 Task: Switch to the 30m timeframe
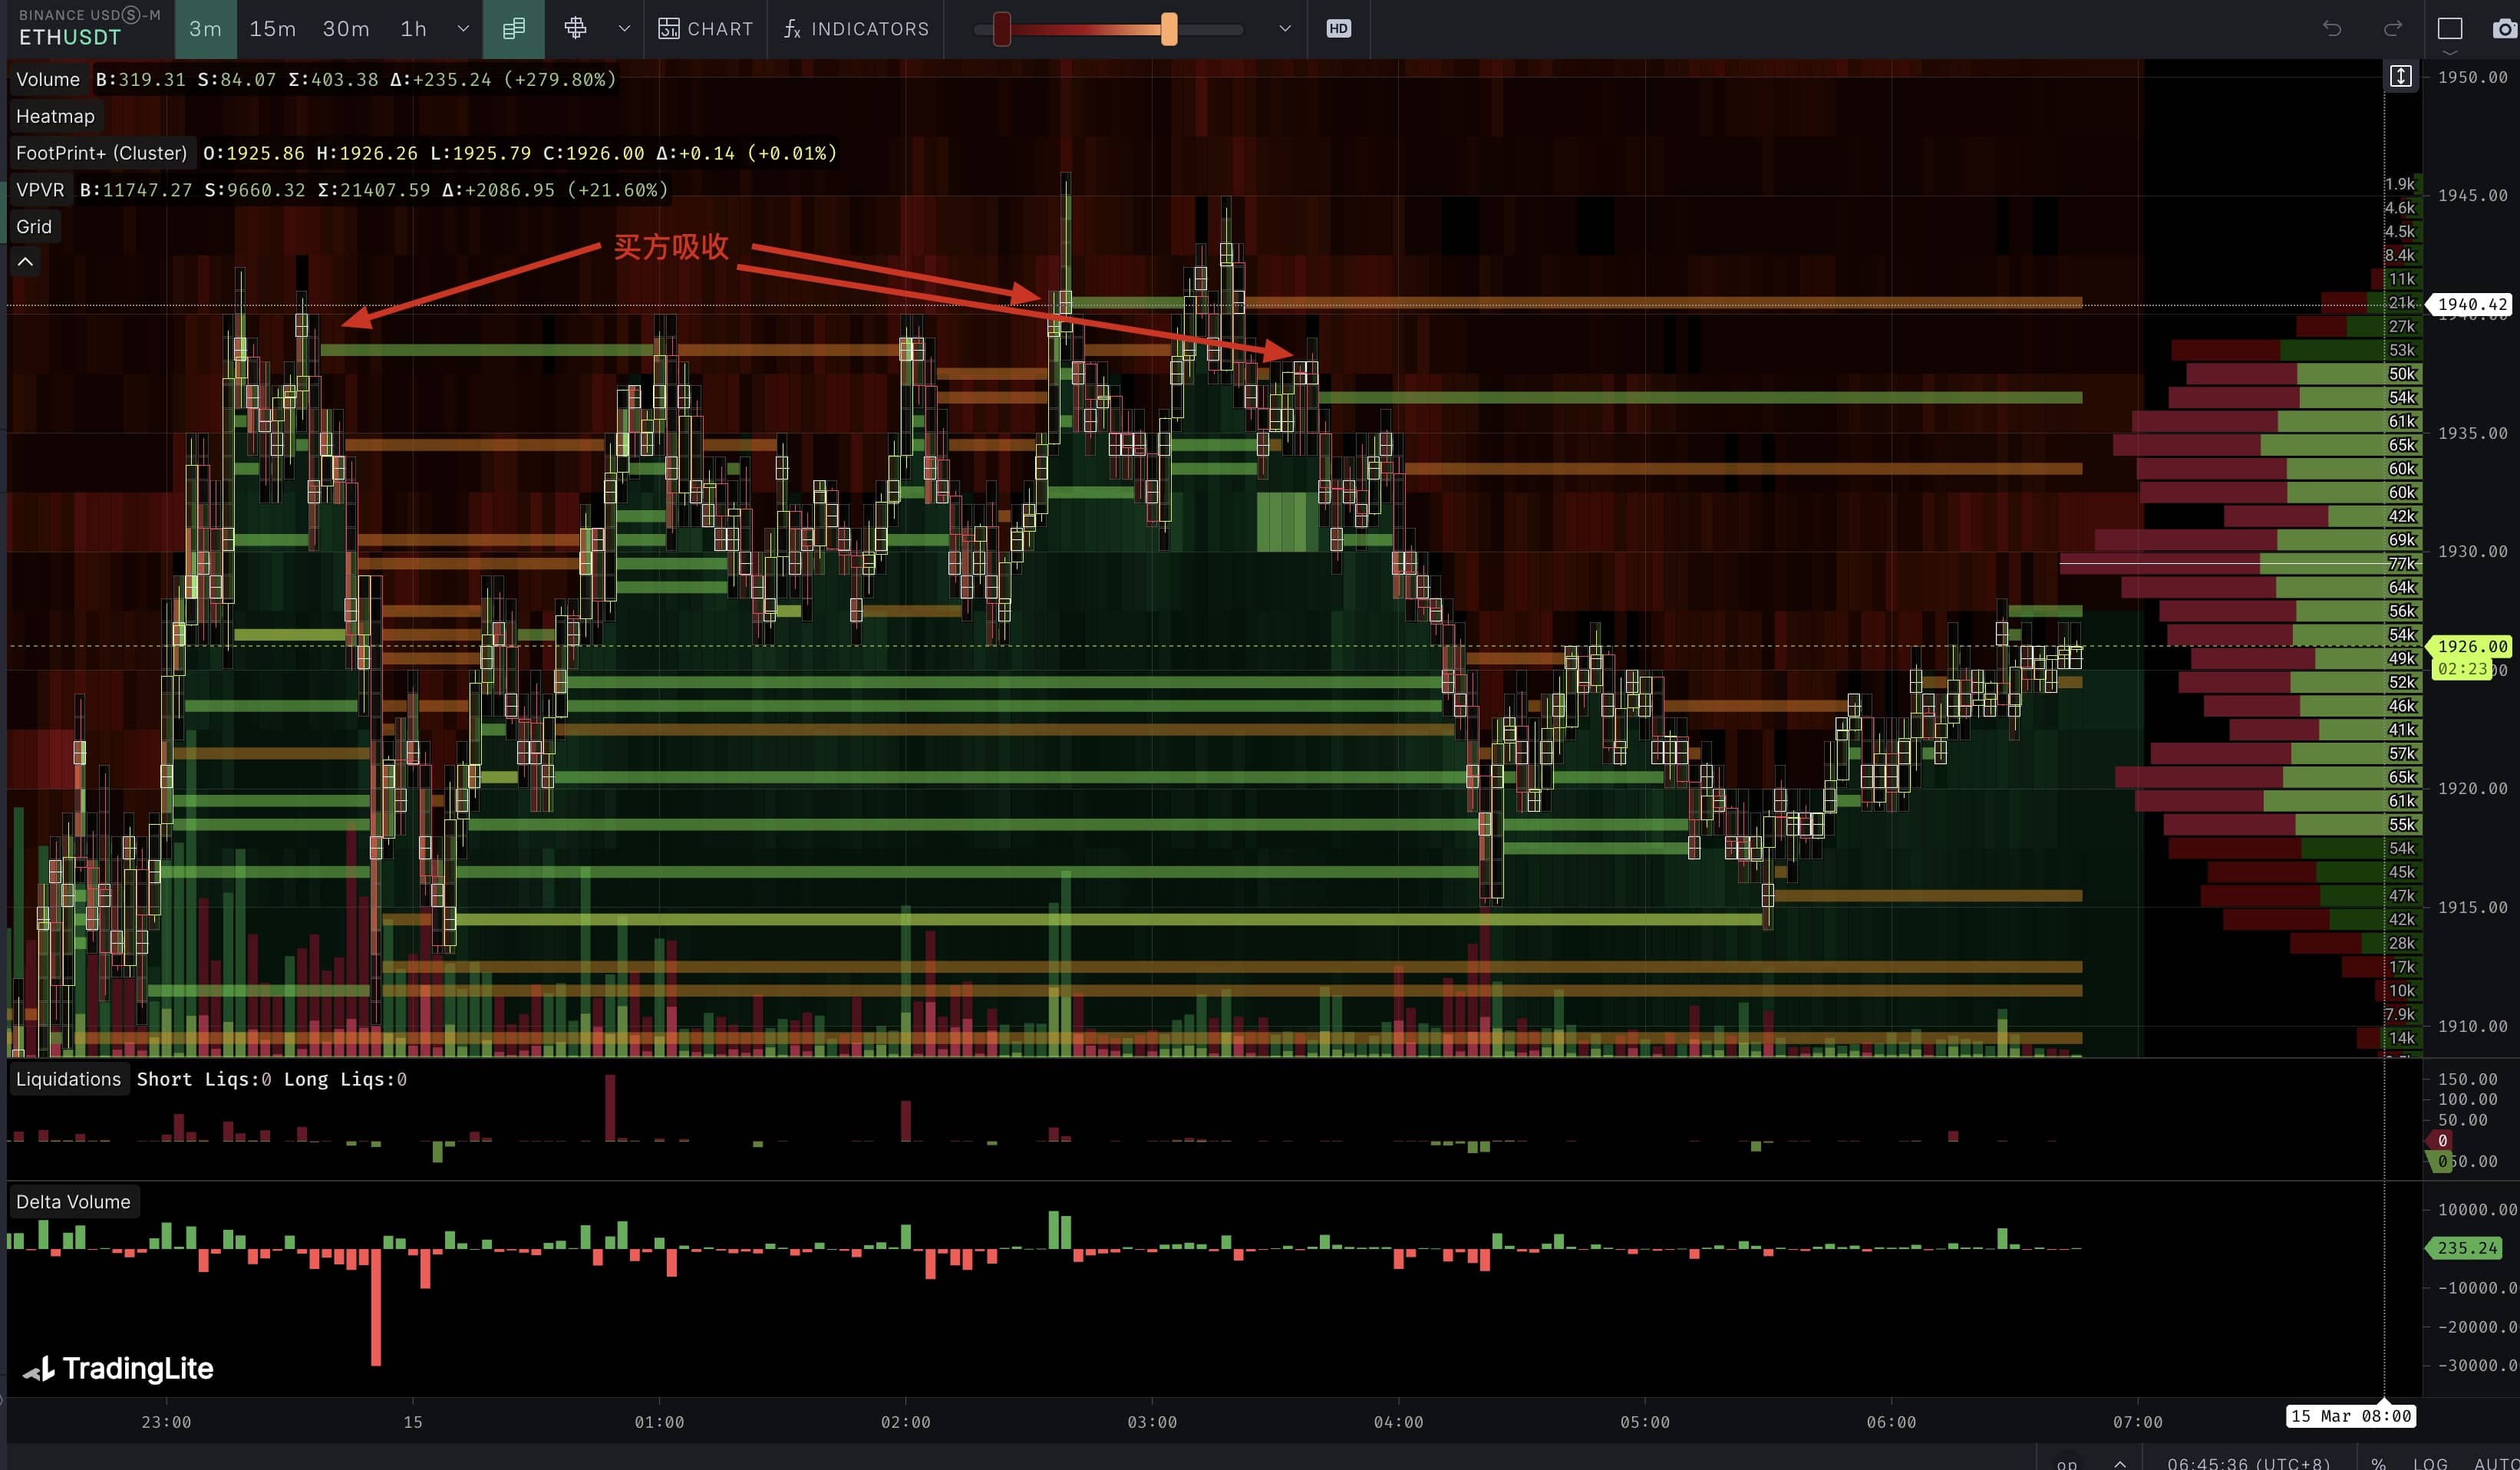345,29
